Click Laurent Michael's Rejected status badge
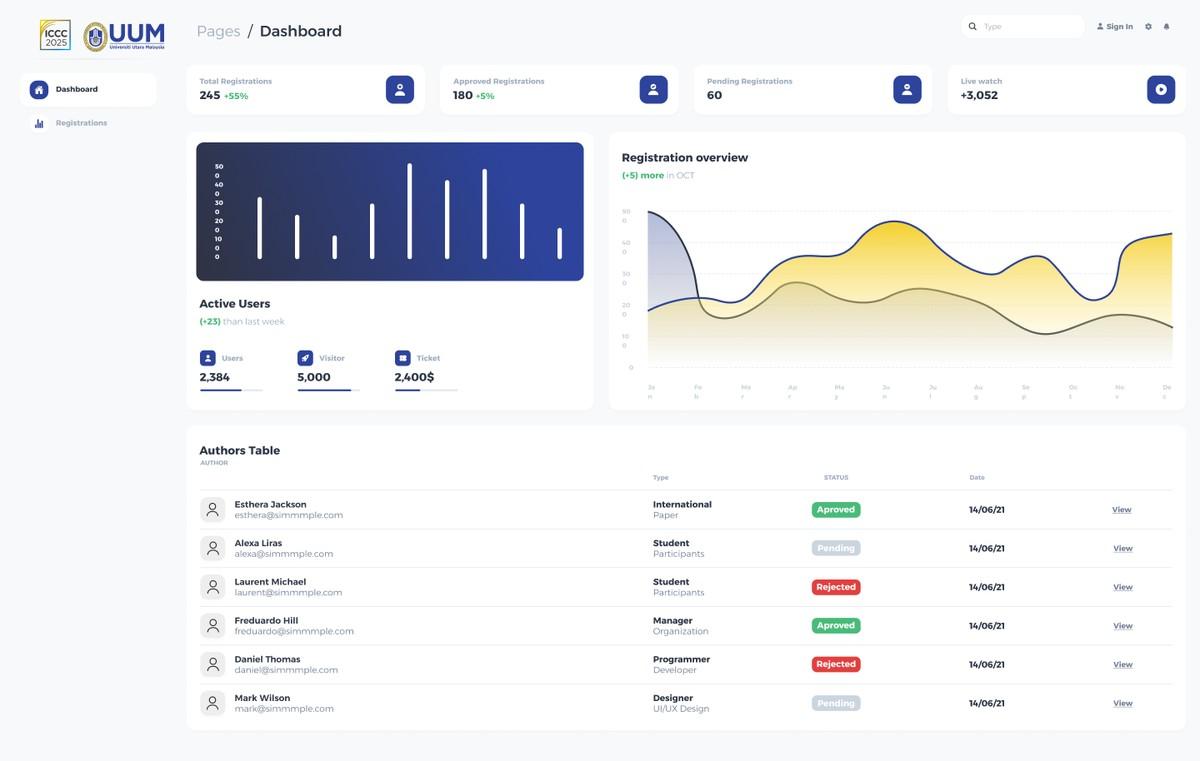The image size is (1200, 761). coord(836,587)
